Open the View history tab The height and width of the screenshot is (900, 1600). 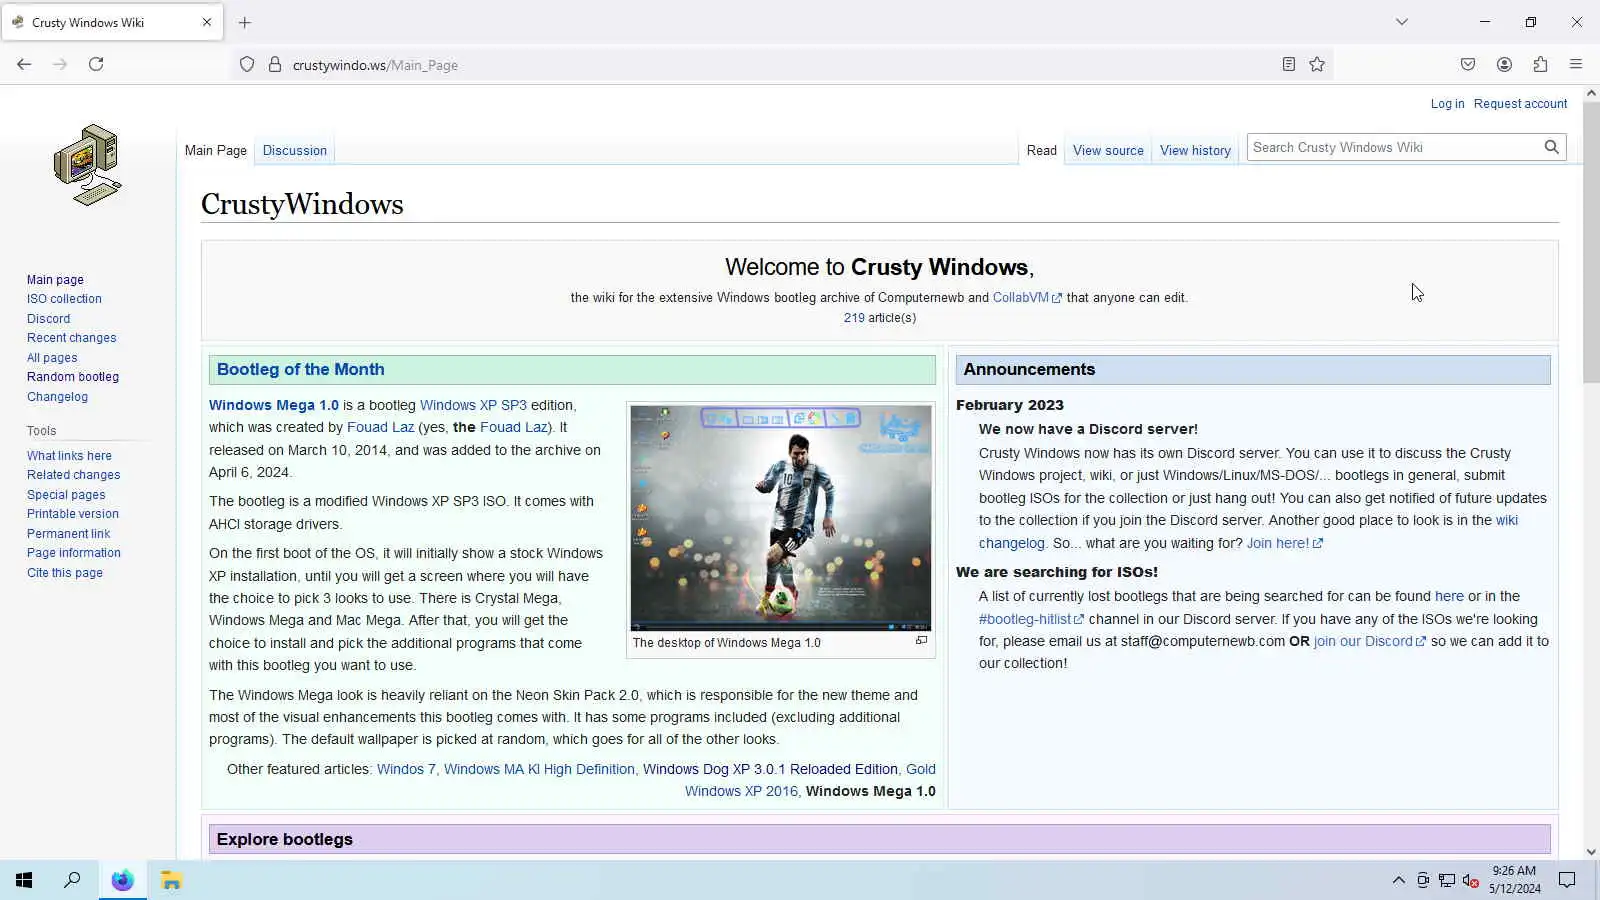[1195, 150]
